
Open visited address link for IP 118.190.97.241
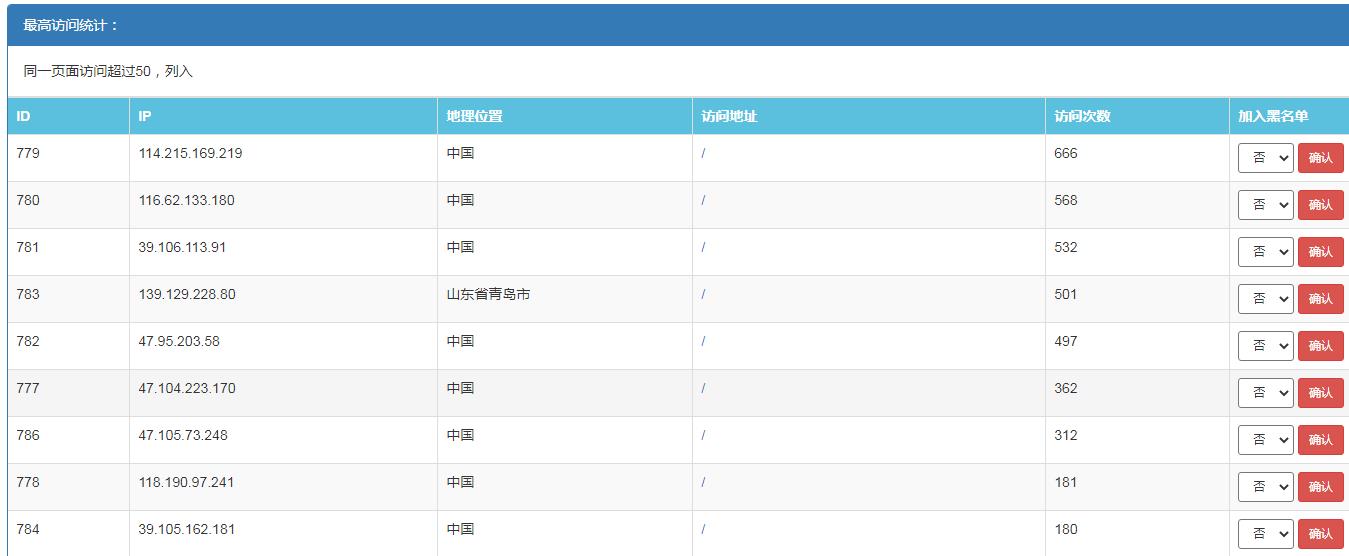[x=703, y=483]
